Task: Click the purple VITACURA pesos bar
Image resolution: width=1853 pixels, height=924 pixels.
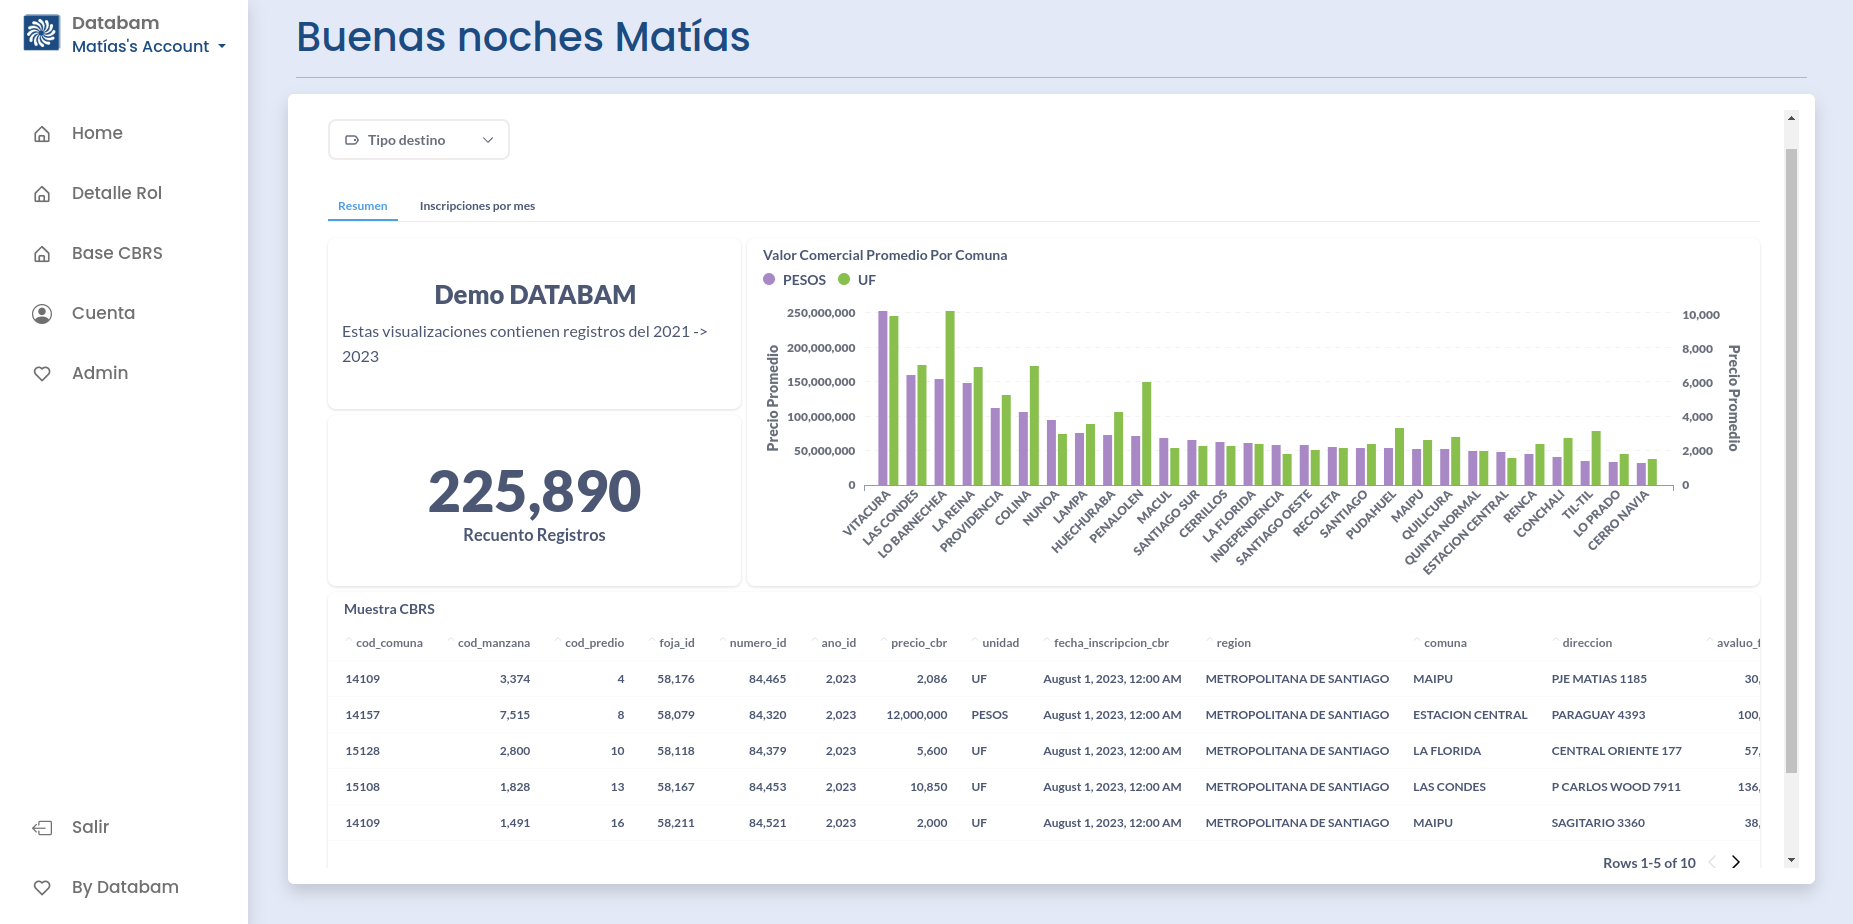Action: pyautogui.click(x=883, y=398)
